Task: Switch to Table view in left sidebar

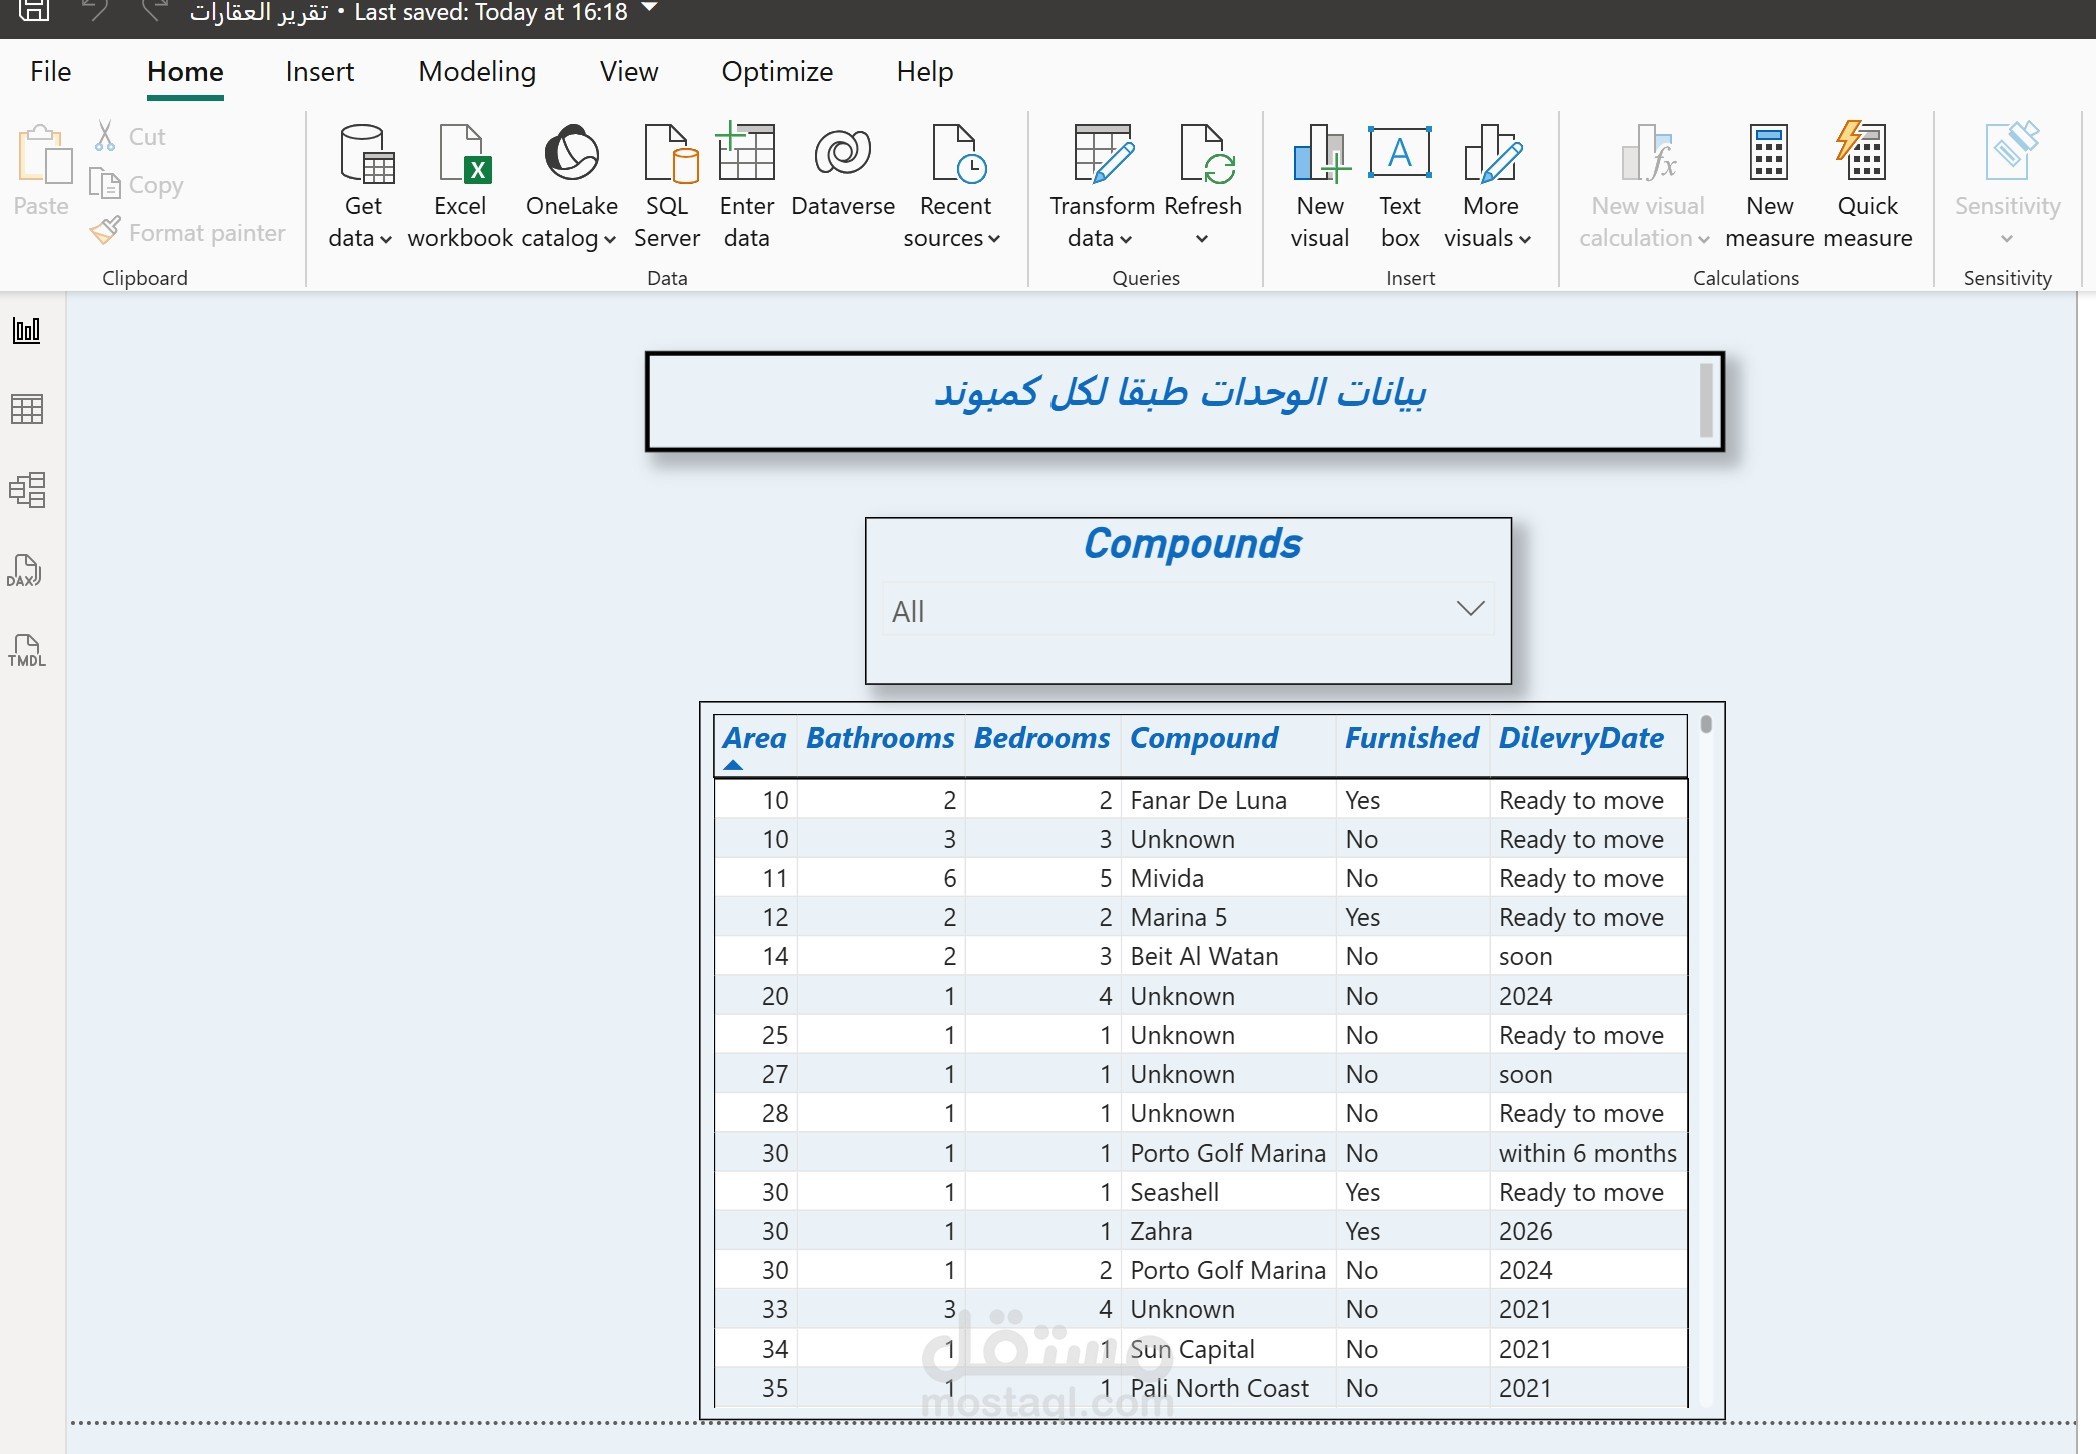Action: coord(27,409)
